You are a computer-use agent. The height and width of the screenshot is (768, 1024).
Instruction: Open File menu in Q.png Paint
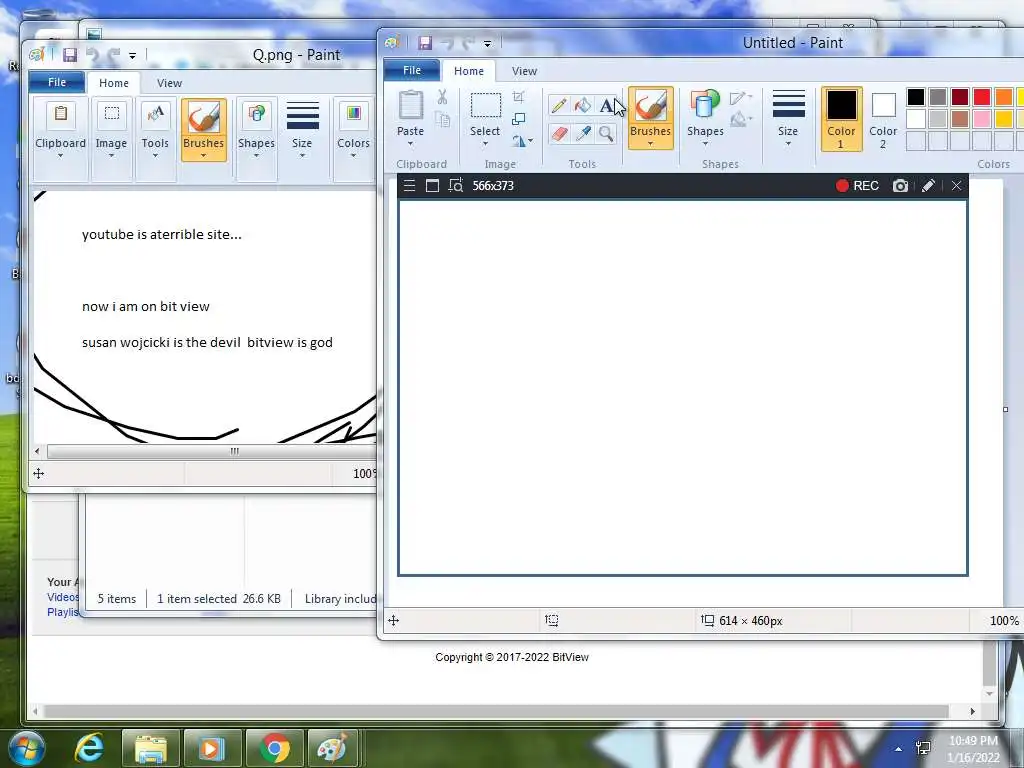57,82
